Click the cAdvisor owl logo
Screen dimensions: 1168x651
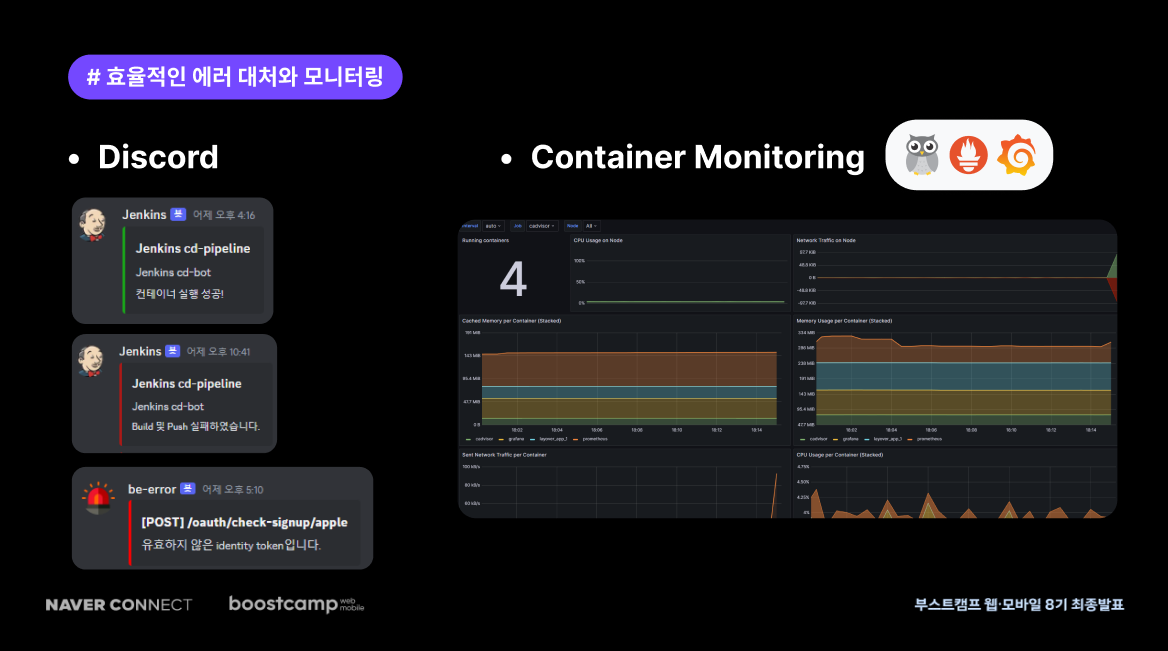click(921, 155)
